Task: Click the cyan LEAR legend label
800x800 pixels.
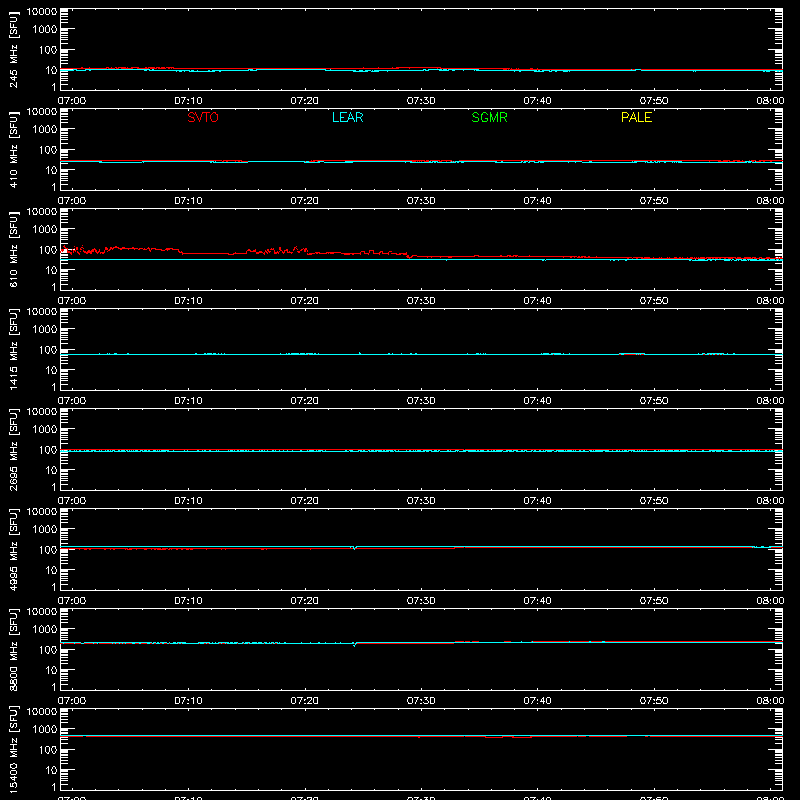Action: (x=347, y=117)
